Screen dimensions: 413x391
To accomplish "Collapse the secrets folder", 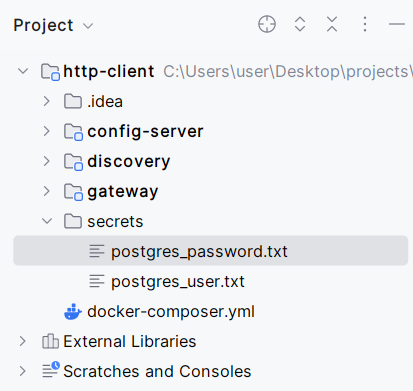I will [47, 221].
